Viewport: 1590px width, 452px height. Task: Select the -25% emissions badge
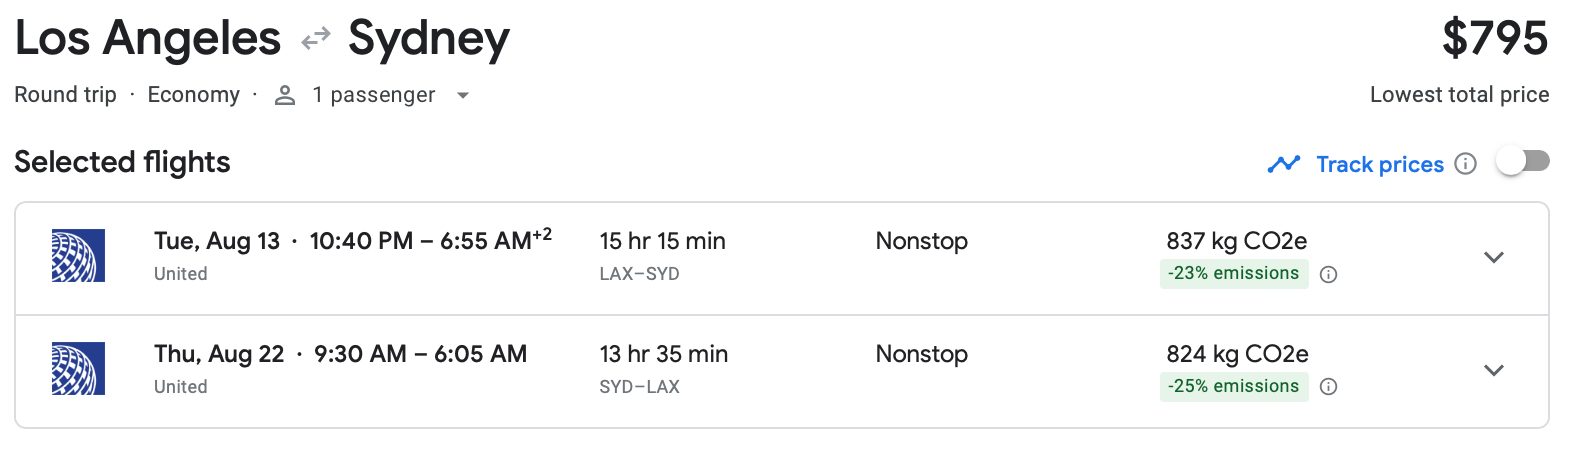1234,387
